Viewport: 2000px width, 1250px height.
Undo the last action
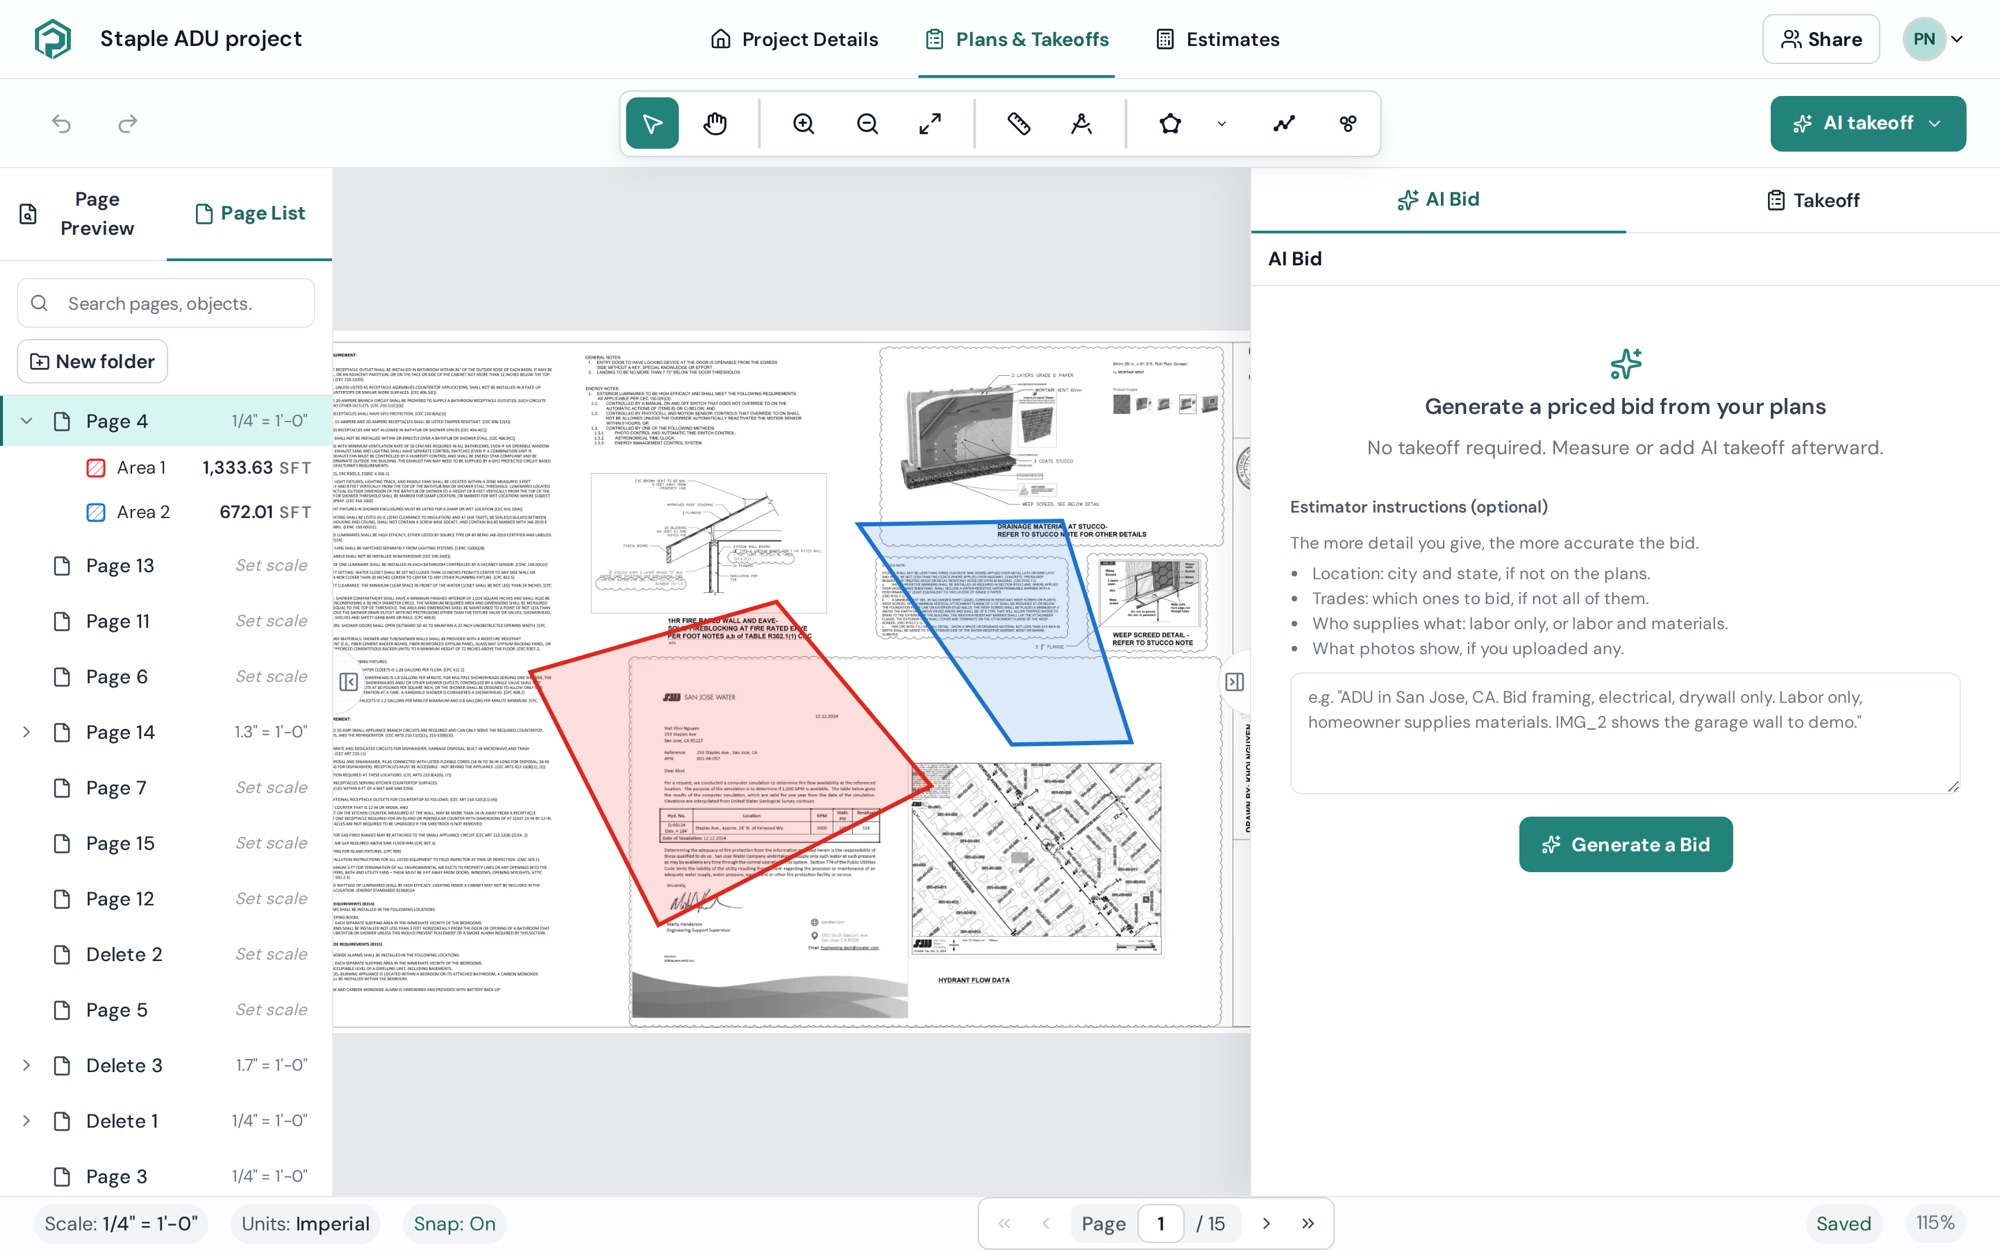[62, 123]
